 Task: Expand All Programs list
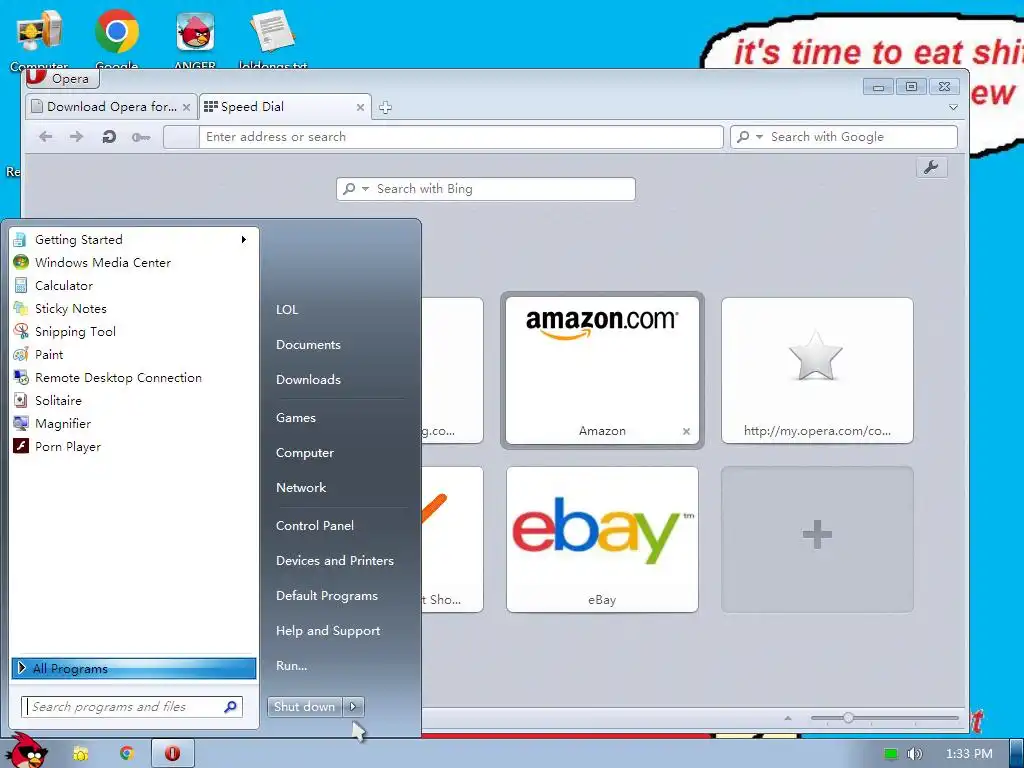[x=134, y=668]
